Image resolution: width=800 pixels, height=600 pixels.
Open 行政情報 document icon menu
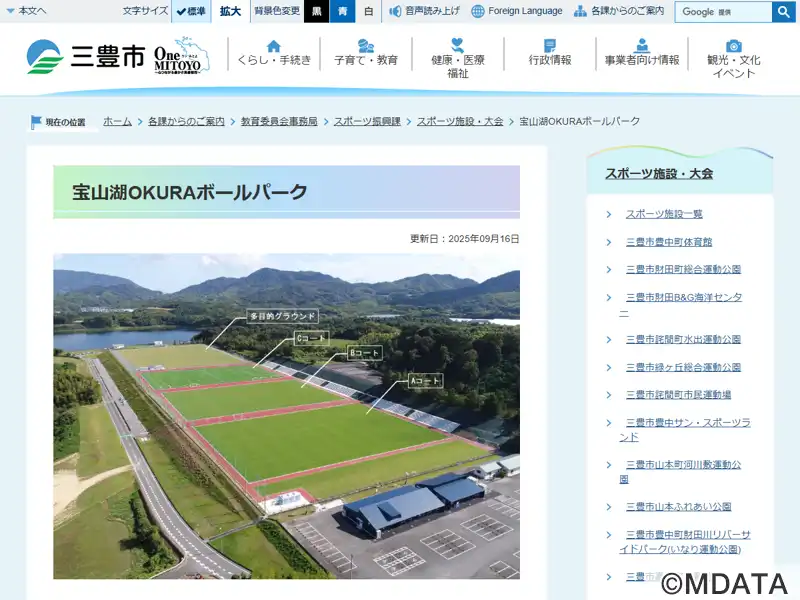pyautogui.click(x=550, y=53)
